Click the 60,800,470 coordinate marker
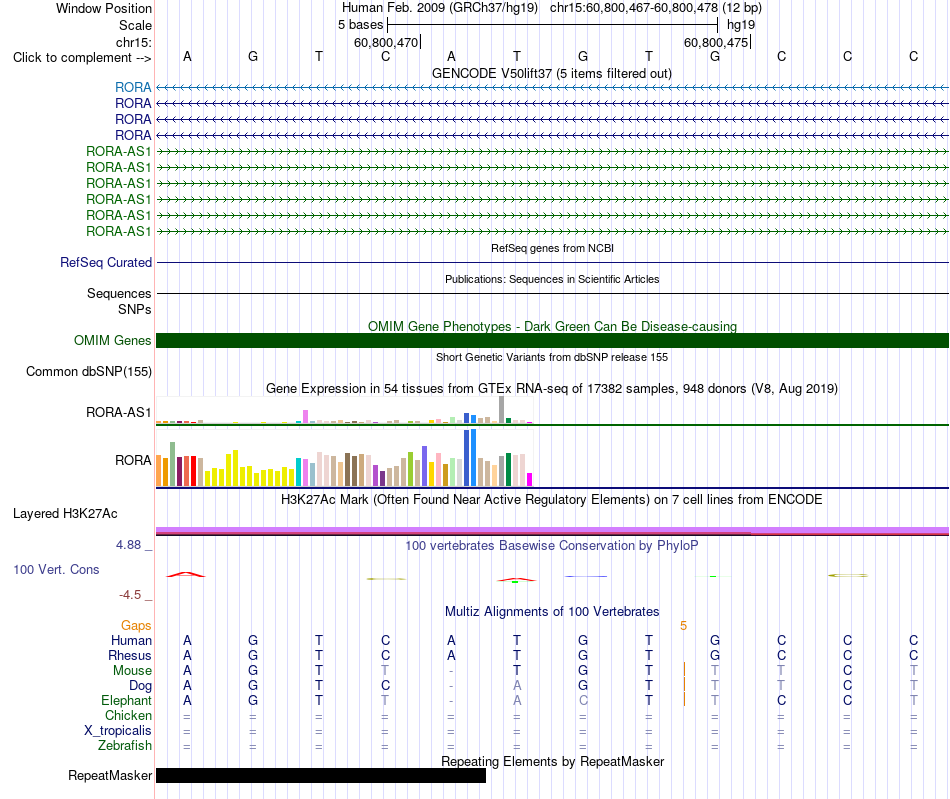The image size is (950, 799). tap(386, 42)
